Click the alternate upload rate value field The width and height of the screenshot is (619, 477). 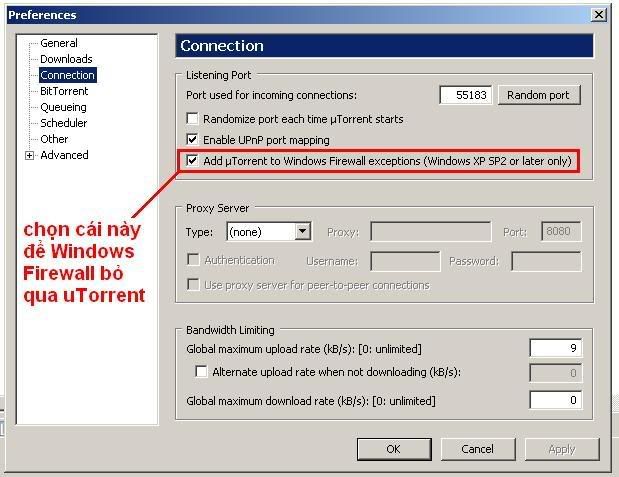(x=555, y=373)
